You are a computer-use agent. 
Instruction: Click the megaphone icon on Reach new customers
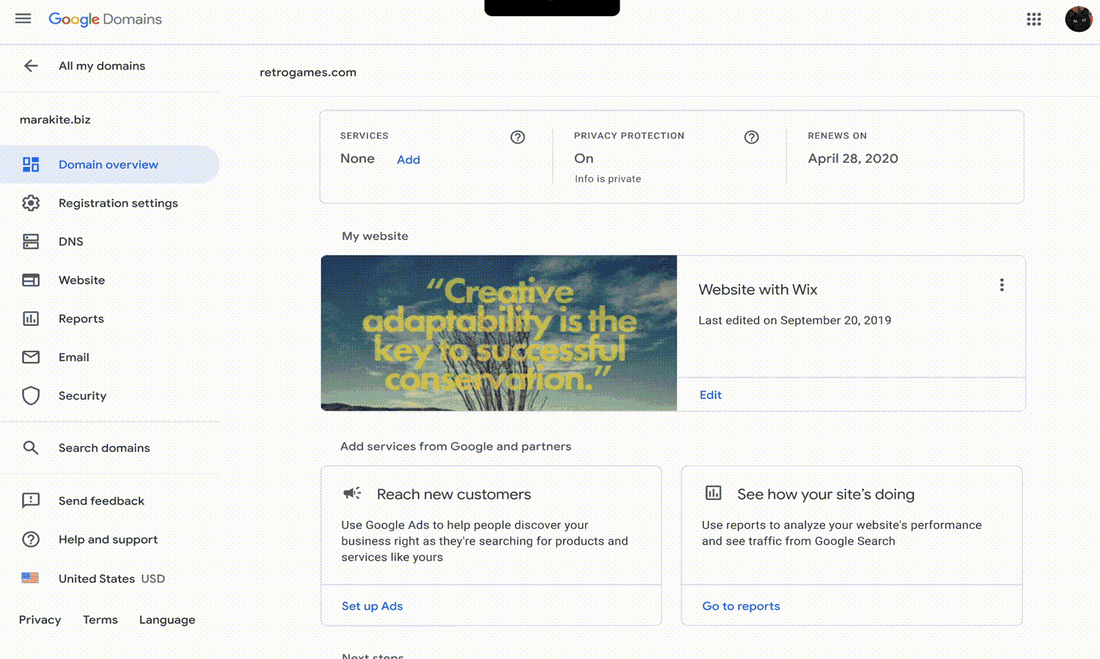(x=352, y=493)
